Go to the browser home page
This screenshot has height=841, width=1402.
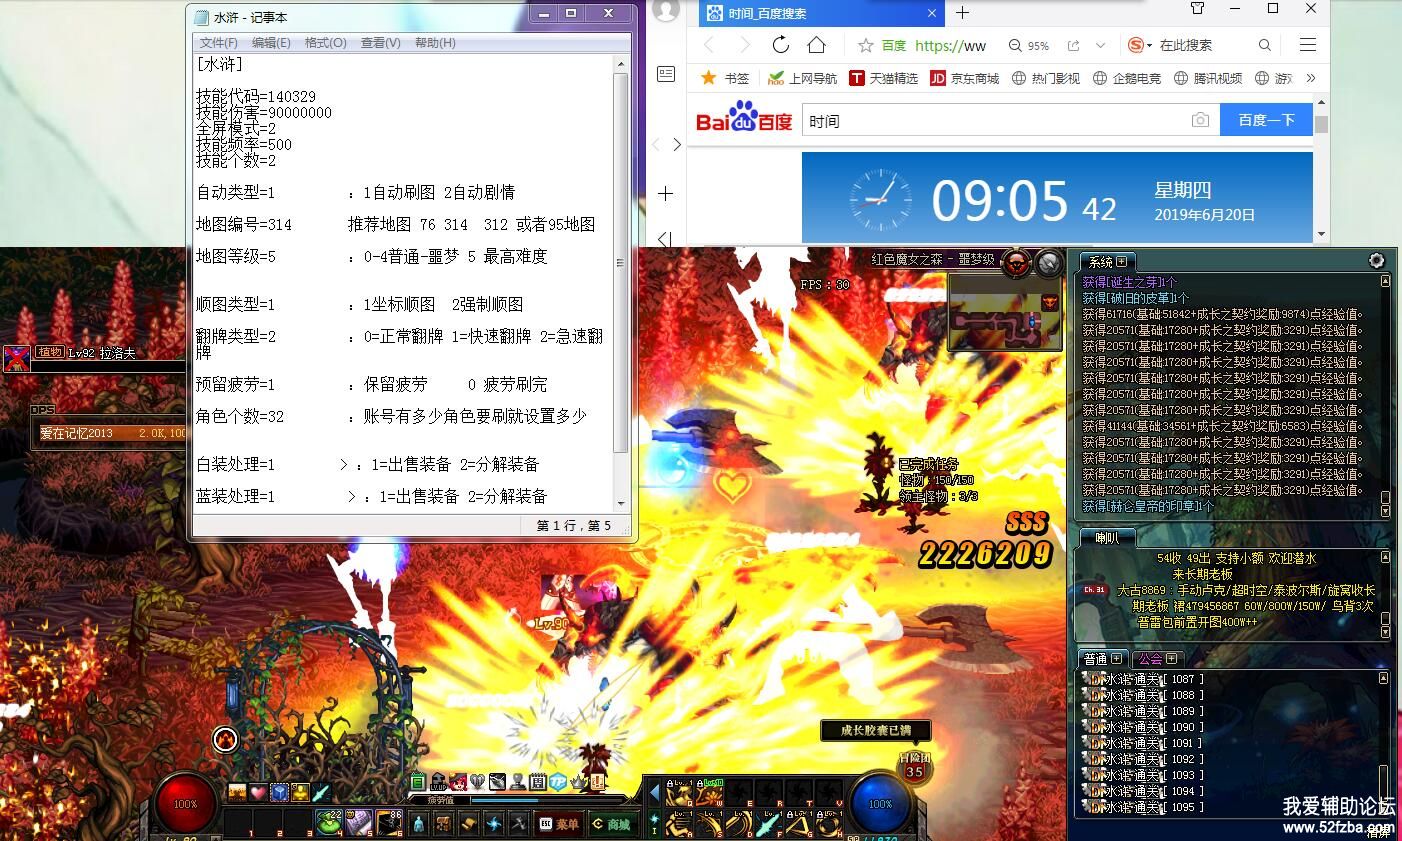pyautogui.click(x=817, y=45)
